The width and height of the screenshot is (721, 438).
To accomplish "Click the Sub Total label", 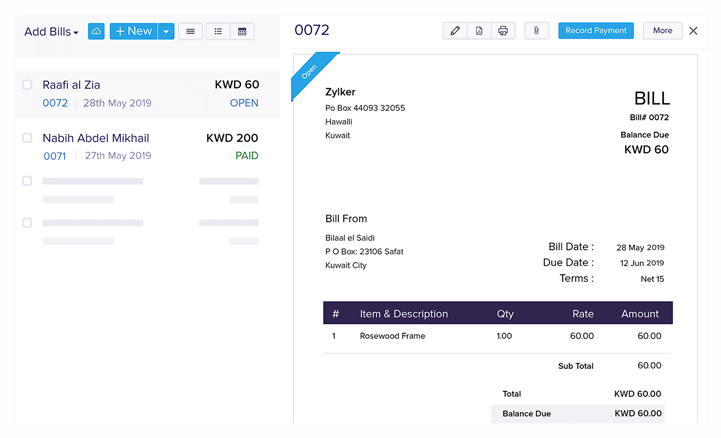I will pos(576,366).
